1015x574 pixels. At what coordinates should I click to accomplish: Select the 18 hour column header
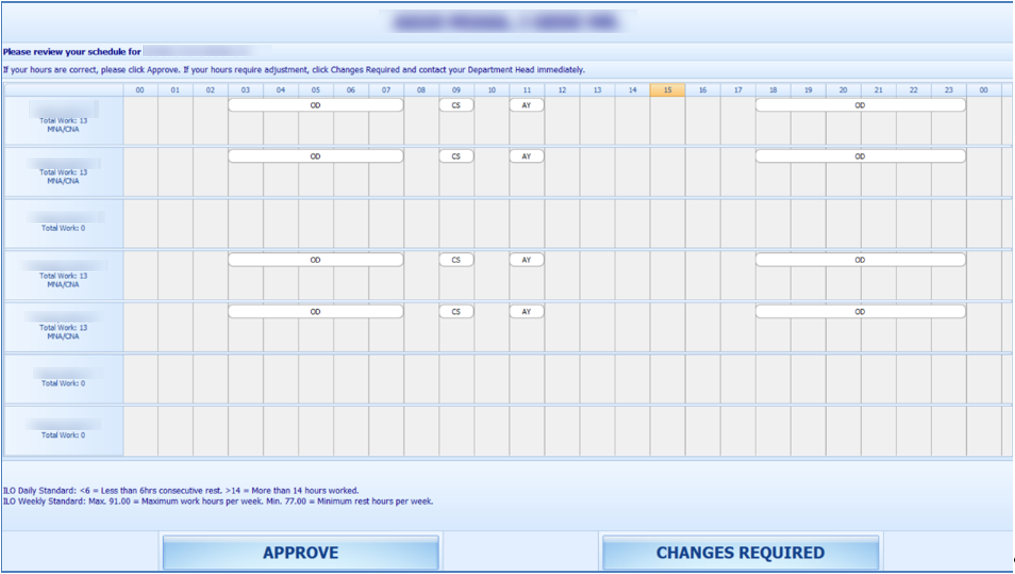773,90
